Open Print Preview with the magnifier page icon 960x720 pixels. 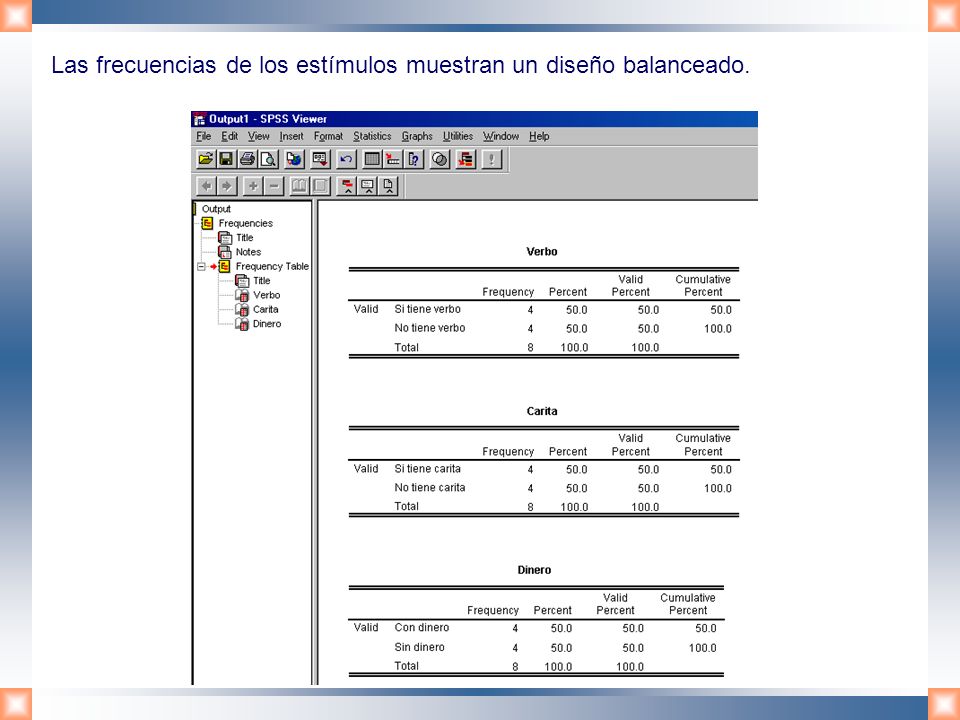point(268,159)
